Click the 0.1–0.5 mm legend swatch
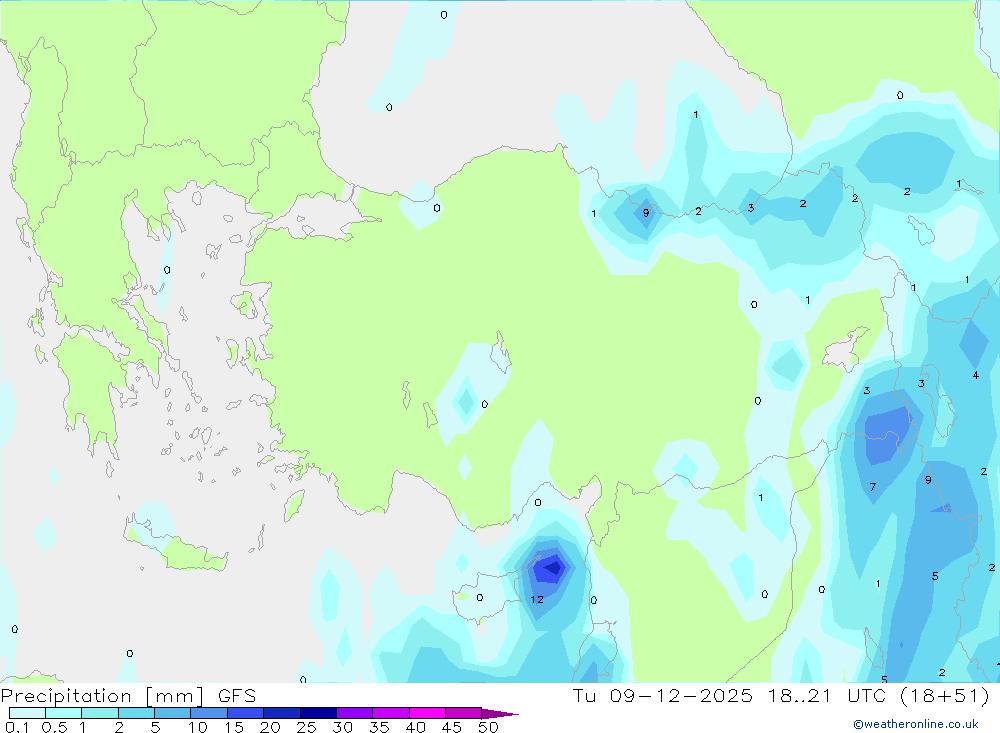1000x733 pixels. pos(27,713)
